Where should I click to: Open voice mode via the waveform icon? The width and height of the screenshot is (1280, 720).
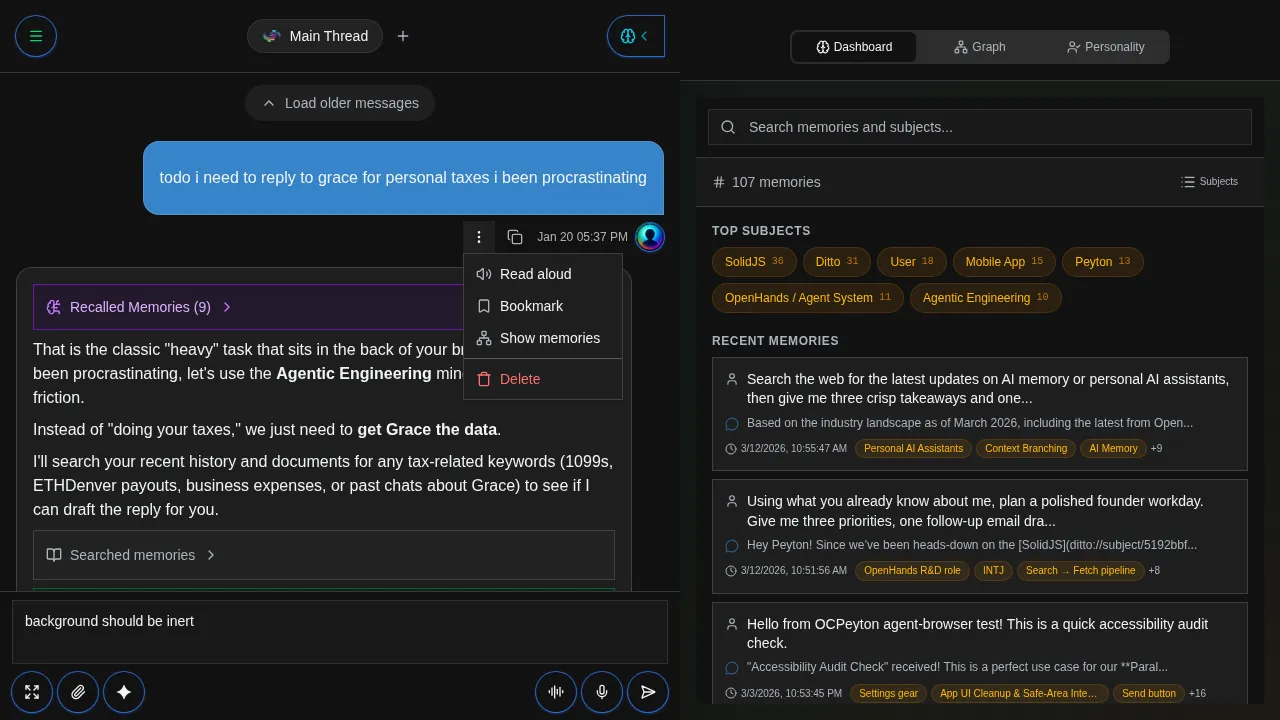556,692
